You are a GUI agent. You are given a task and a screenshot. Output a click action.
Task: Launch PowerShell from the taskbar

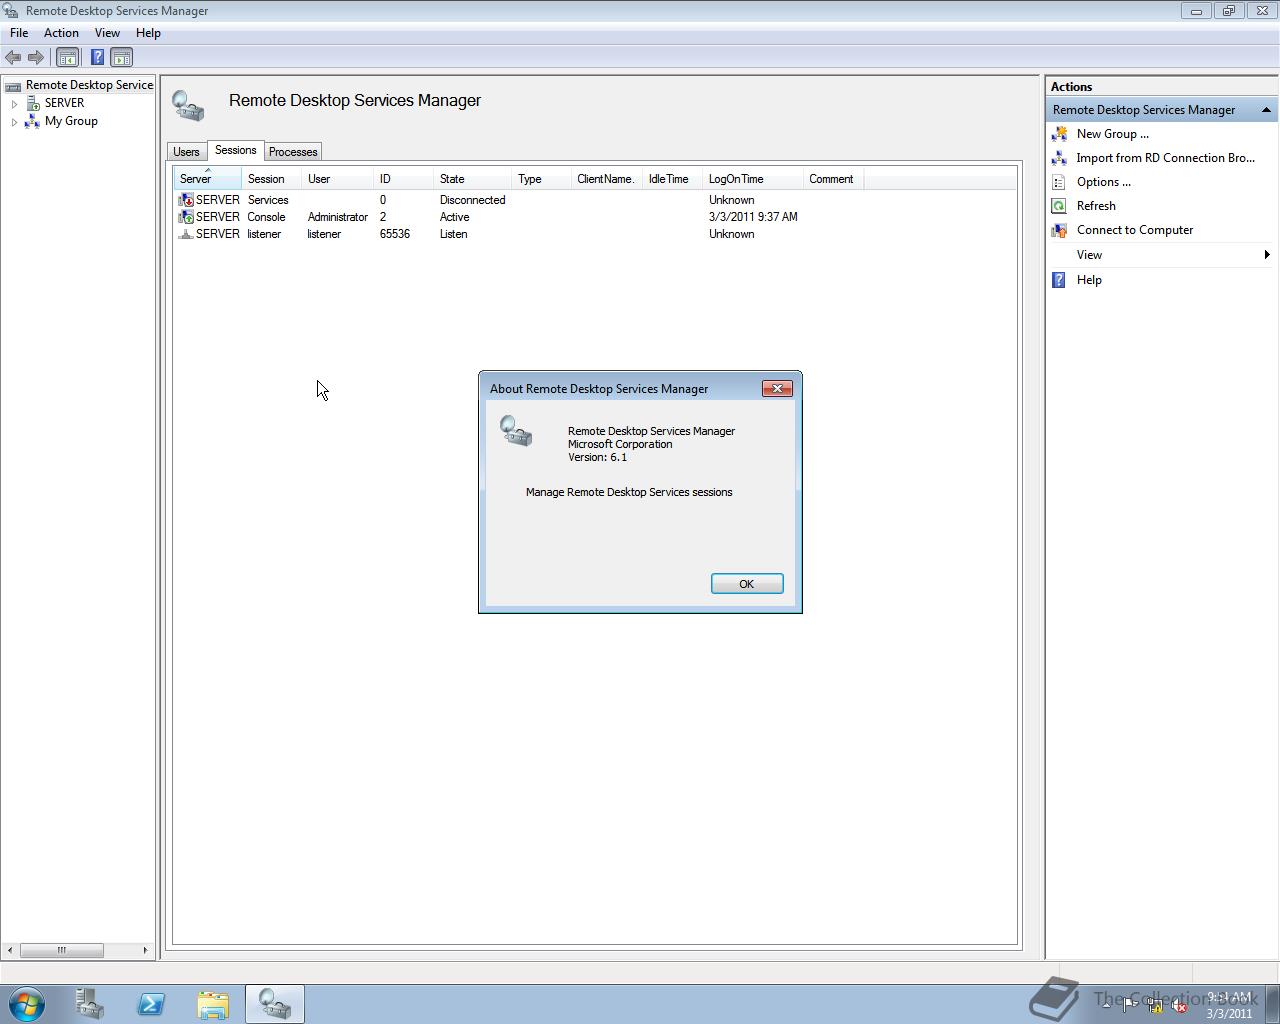pyautogui.click(x=151, y=1004)
